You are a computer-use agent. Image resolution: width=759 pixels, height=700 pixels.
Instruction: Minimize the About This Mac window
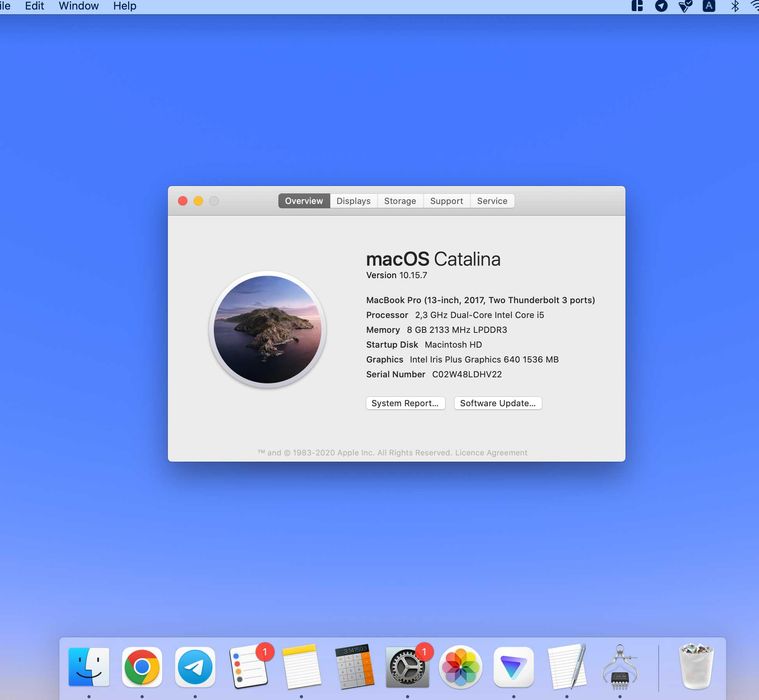point(198,201)
